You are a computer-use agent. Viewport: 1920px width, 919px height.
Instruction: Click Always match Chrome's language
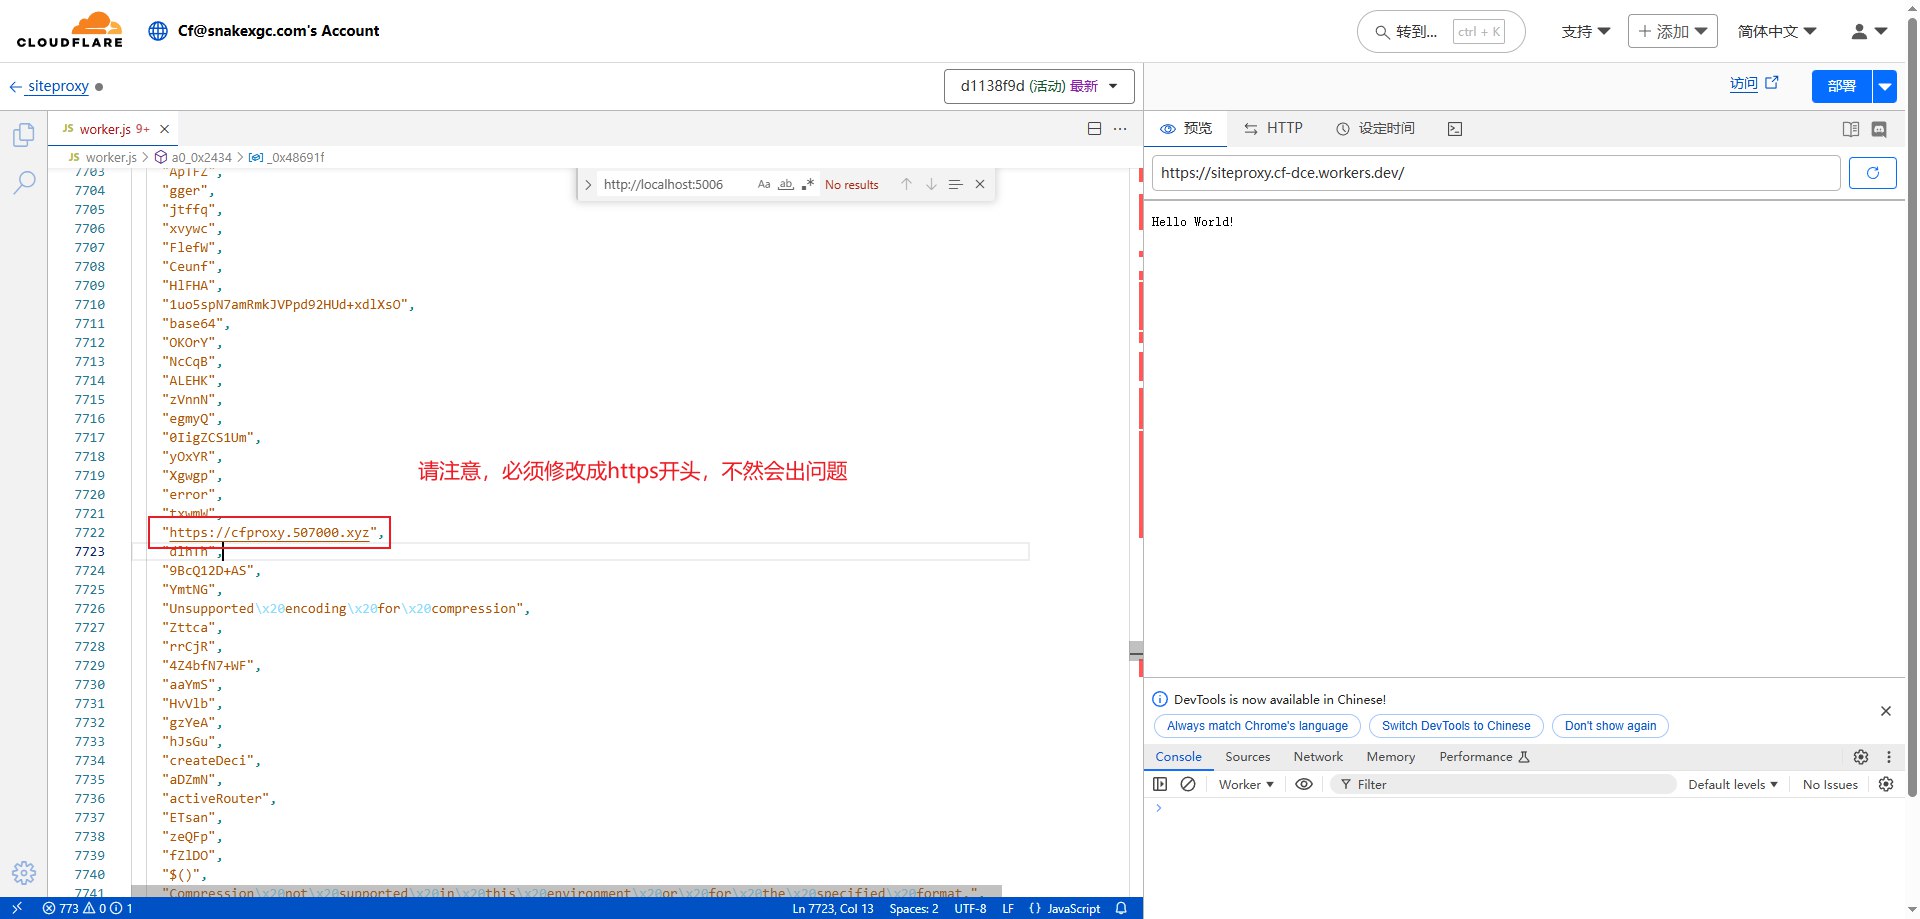(x=1257, y=726)
